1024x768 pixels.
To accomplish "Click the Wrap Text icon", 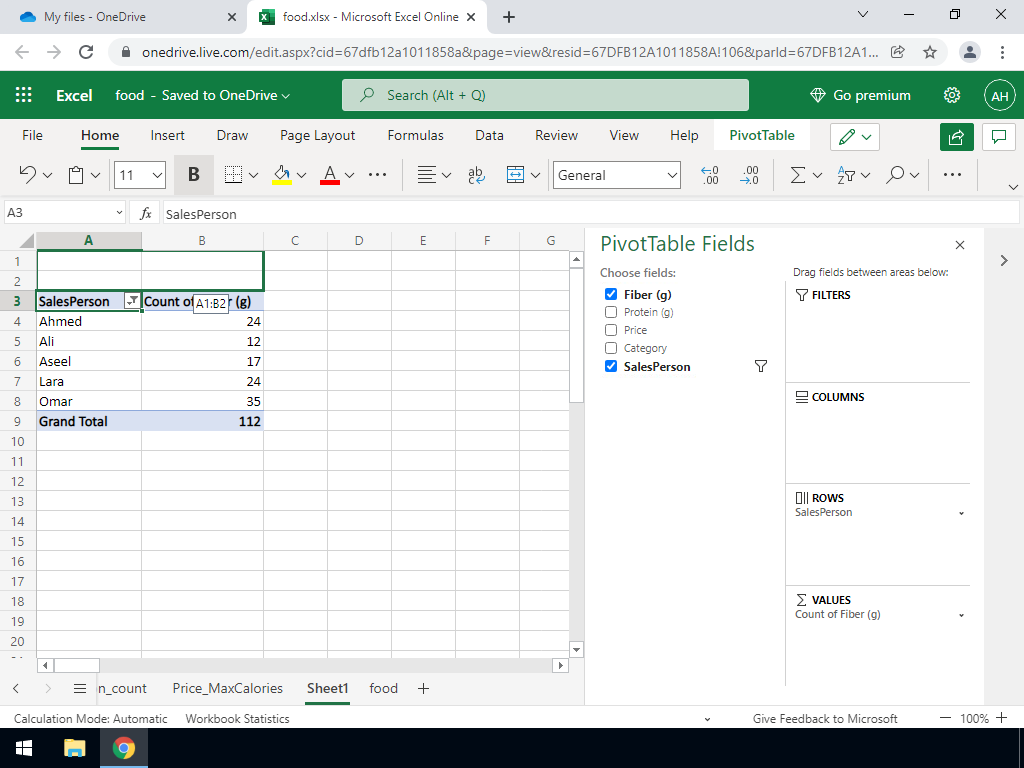I will 476,175.
